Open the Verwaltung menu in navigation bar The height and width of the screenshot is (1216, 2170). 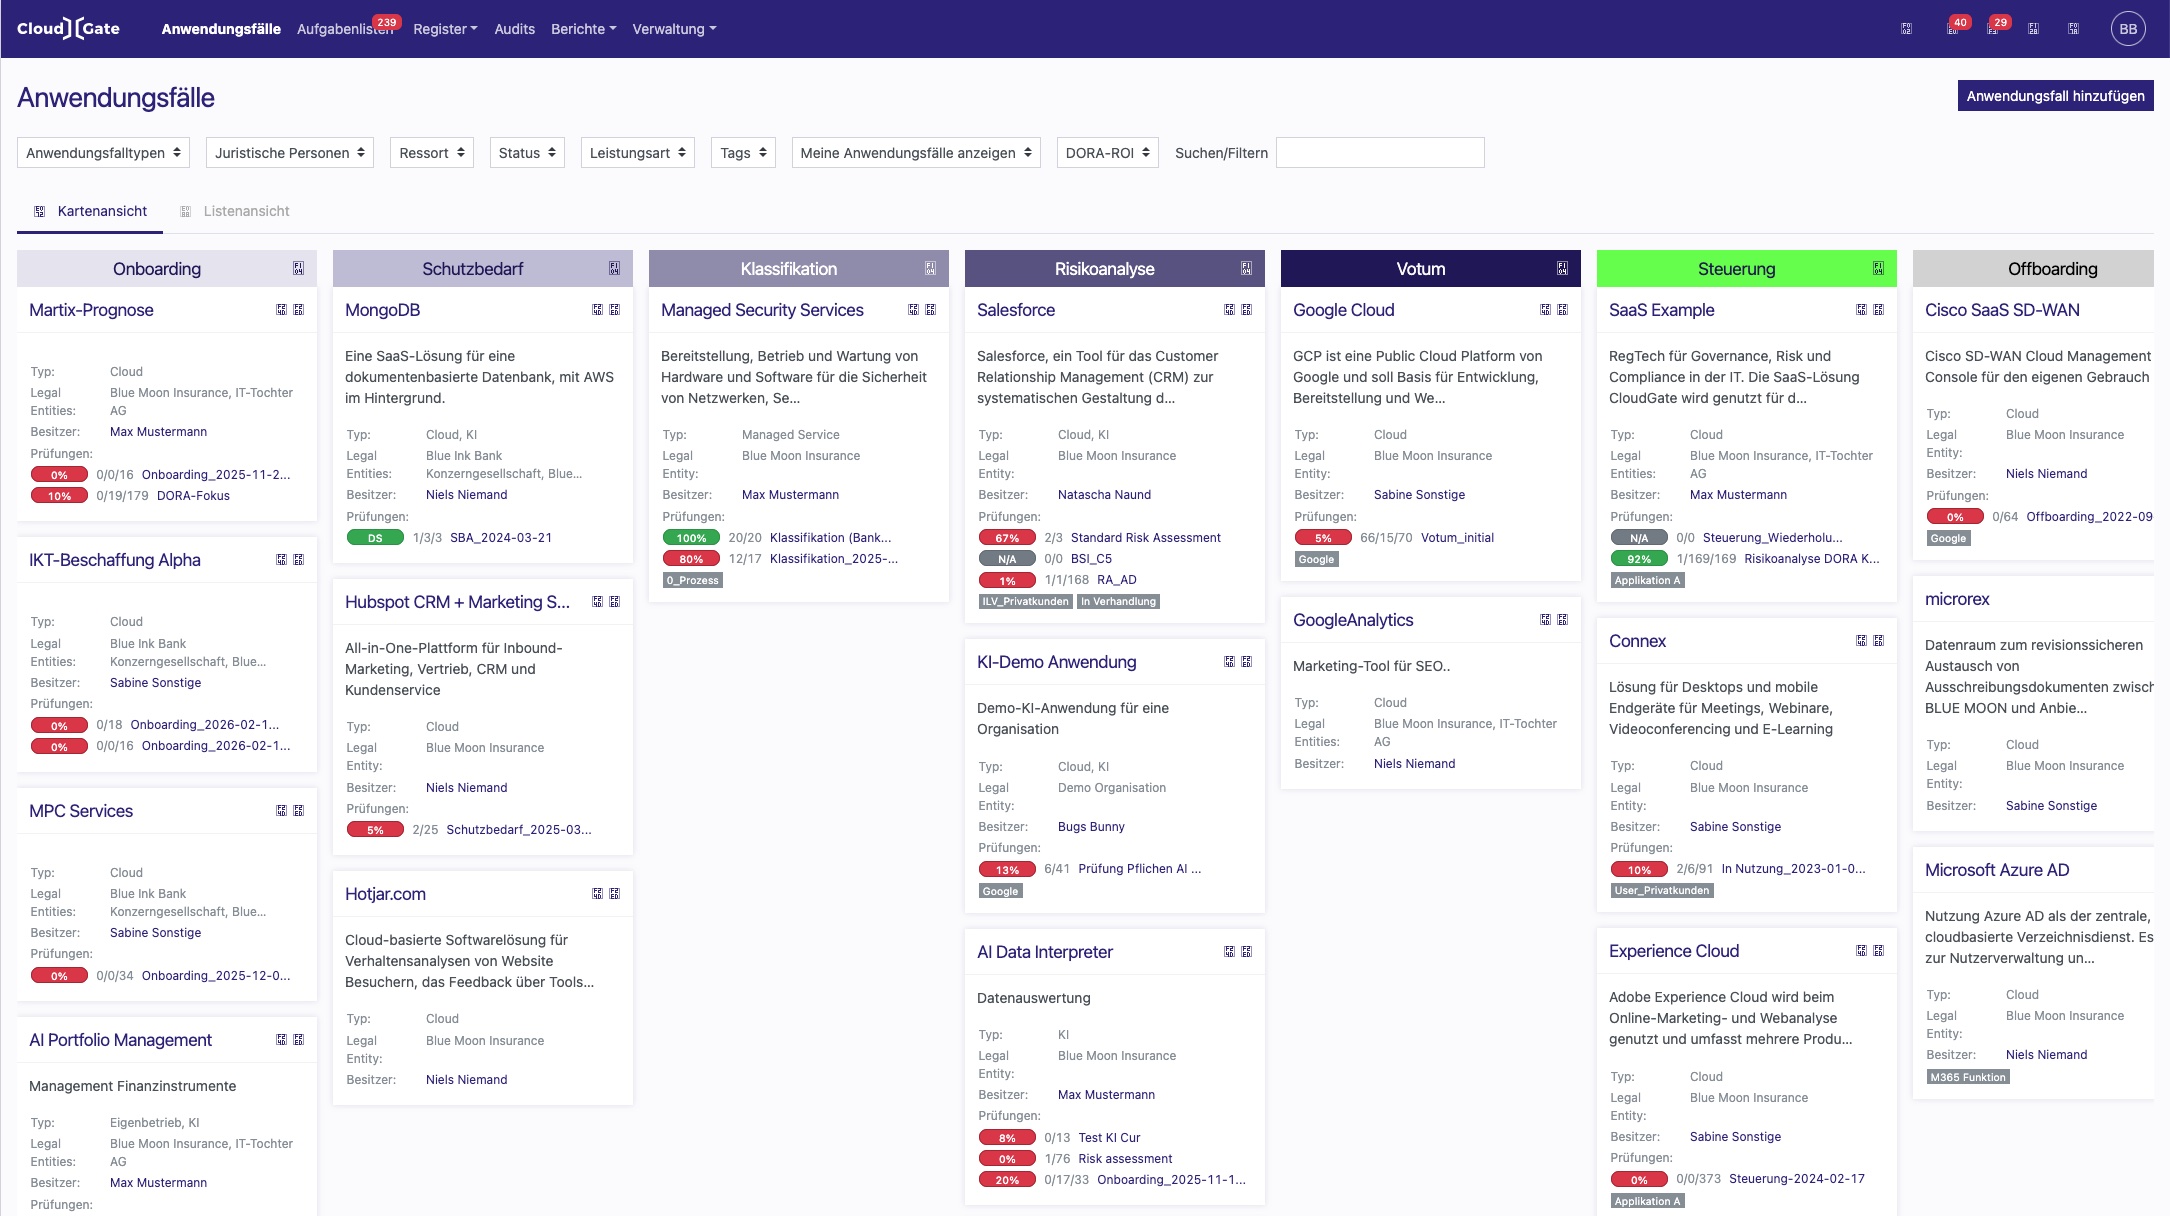point(674,29)
